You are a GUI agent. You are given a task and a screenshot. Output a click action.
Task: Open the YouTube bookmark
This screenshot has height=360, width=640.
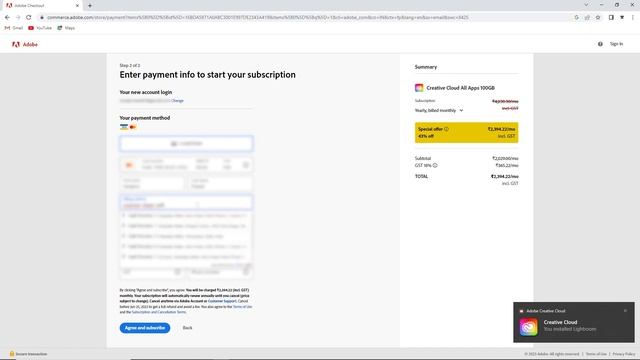40,28
